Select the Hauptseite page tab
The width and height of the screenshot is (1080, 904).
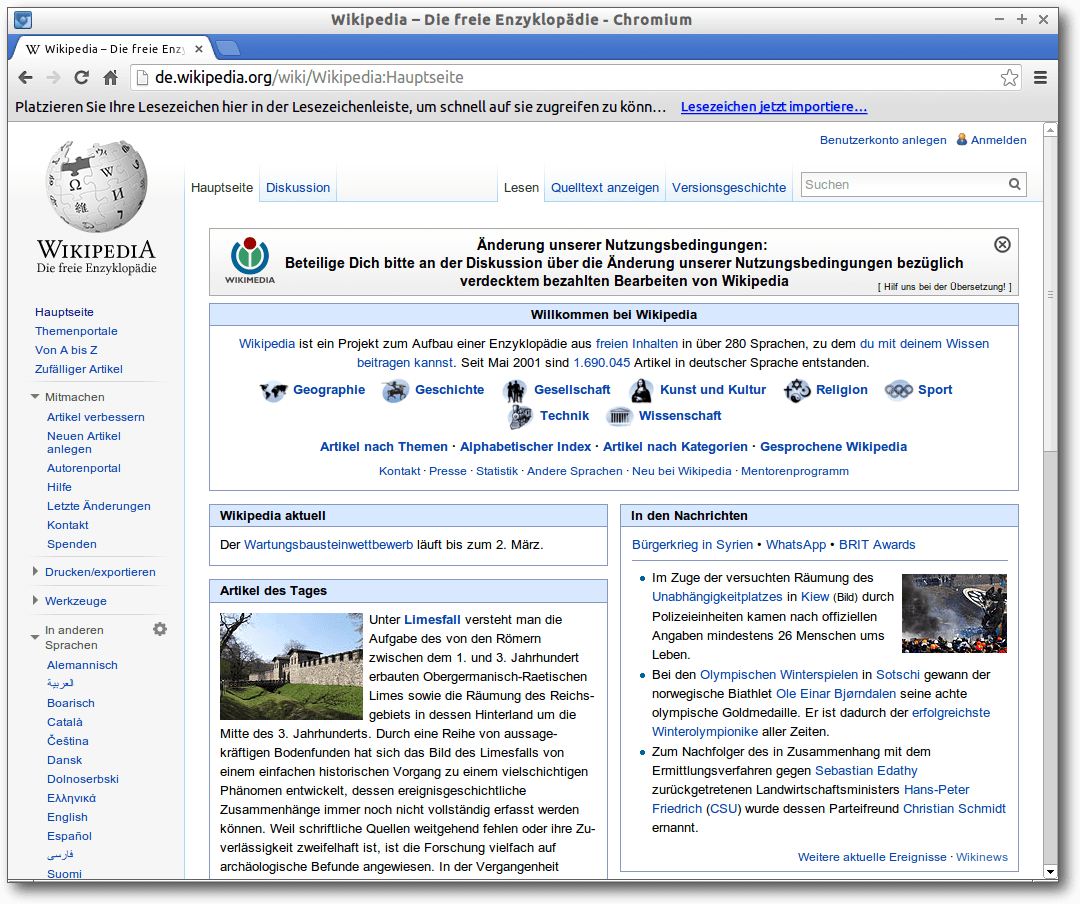[222, 187]
